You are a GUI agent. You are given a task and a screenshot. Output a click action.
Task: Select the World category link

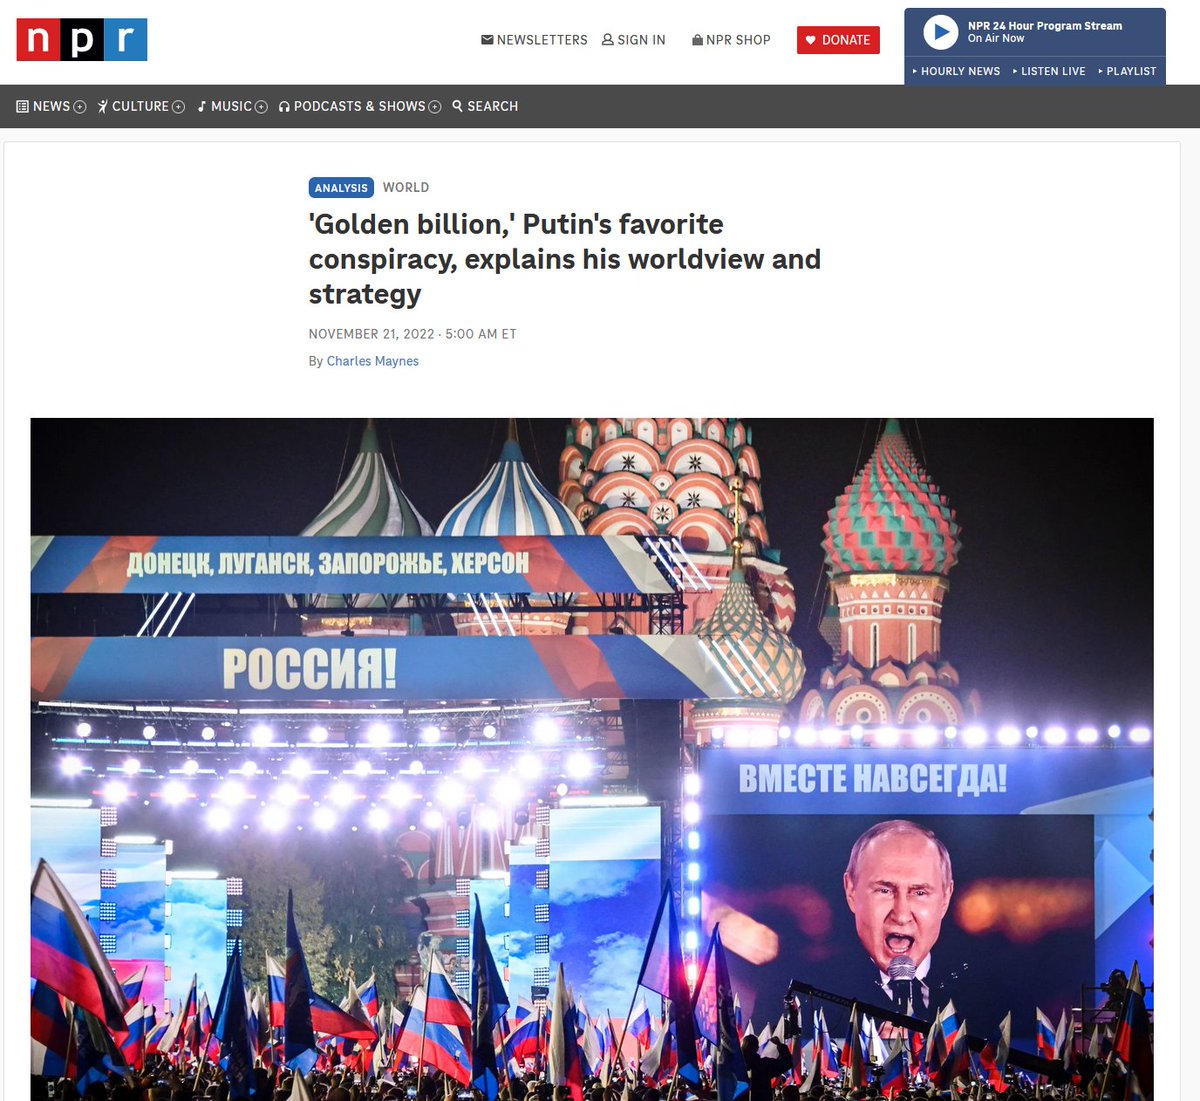pos(406,187)
